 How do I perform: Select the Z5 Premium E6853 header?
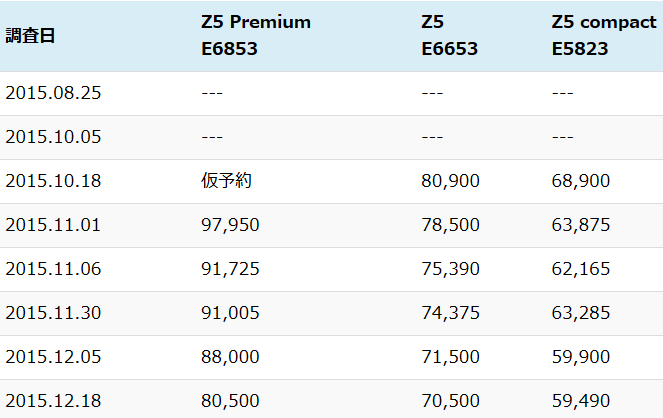click(x=256, y=36)
